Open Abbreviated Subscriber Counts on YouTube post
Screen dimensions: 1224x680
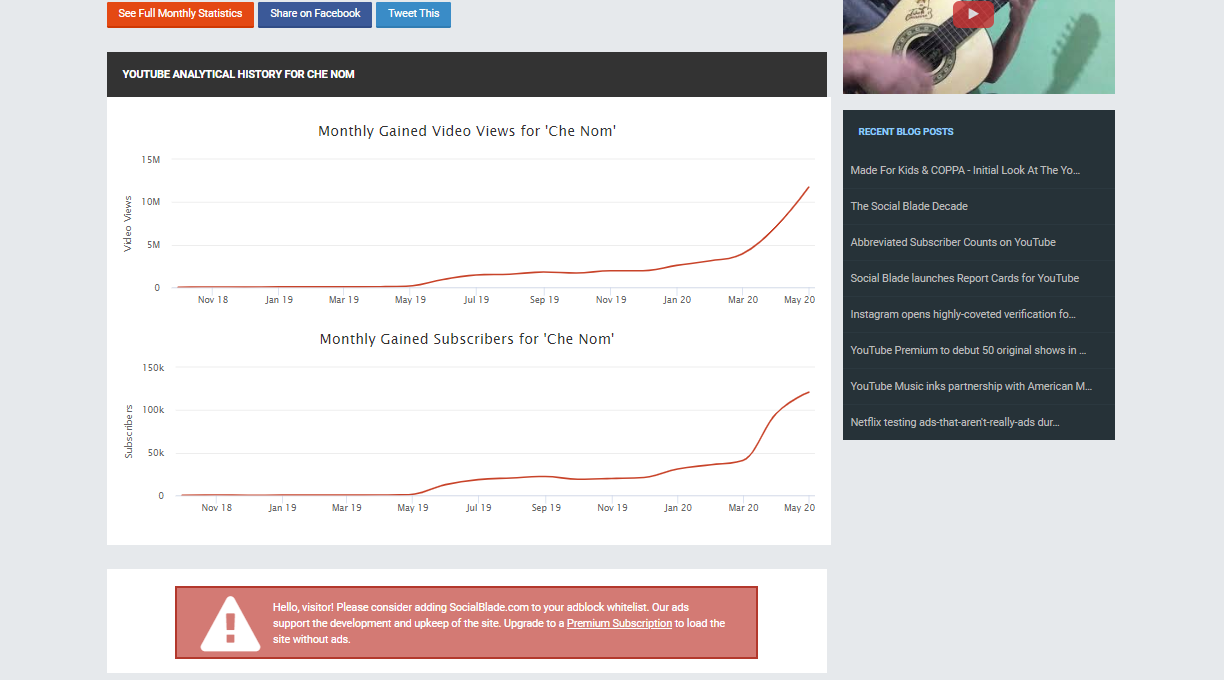953,242
